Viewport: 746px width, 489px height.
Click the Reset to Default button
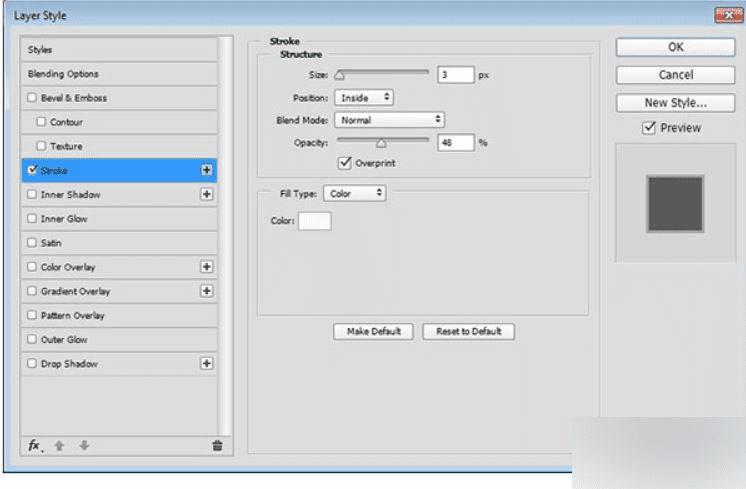pyautogui.click(x=468, y=331)
